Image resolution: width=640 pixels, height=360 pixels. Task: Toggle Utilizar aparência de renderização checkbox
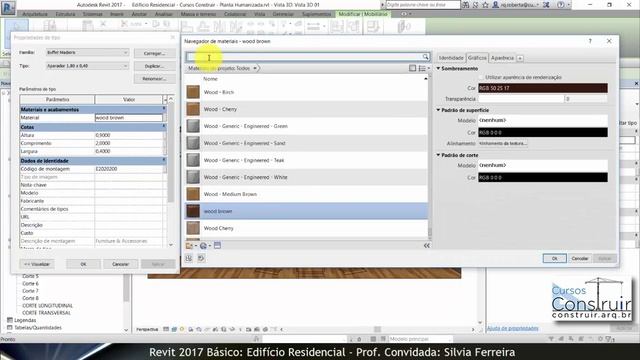coord(481,77)
